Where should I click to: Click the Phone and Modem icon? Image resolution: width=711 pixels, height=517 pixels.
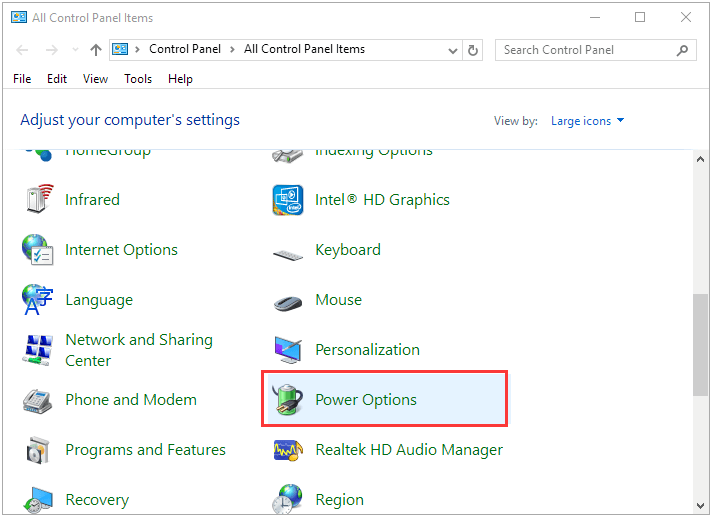coord(37,400)
